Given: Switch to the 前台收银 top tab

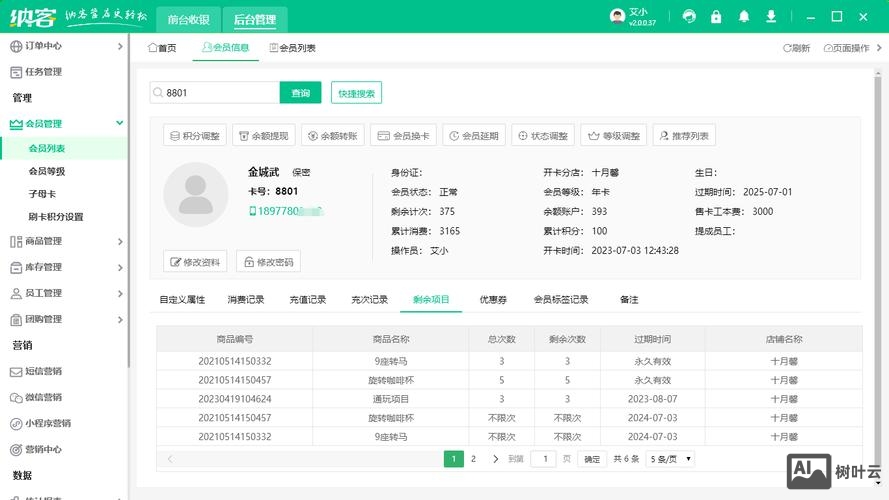Looking at the screenshot, I should pos(189,20).
